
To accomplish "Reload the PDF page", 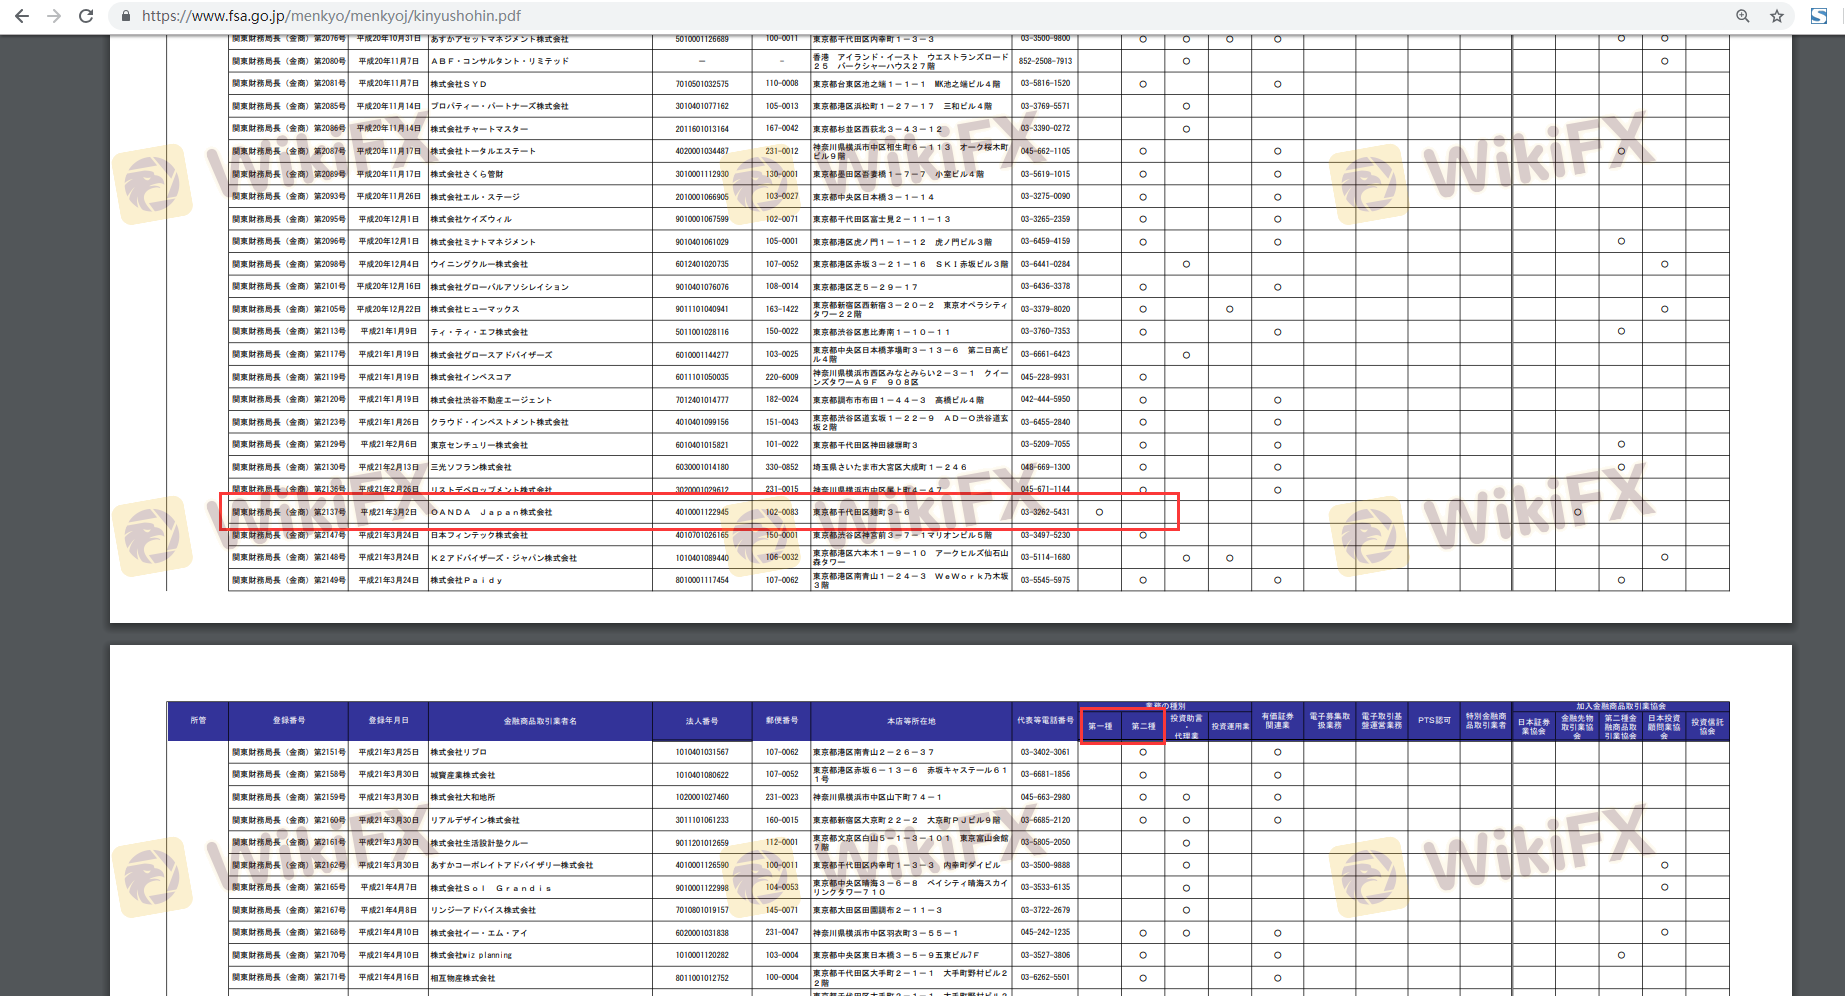I will click(86, 16).
